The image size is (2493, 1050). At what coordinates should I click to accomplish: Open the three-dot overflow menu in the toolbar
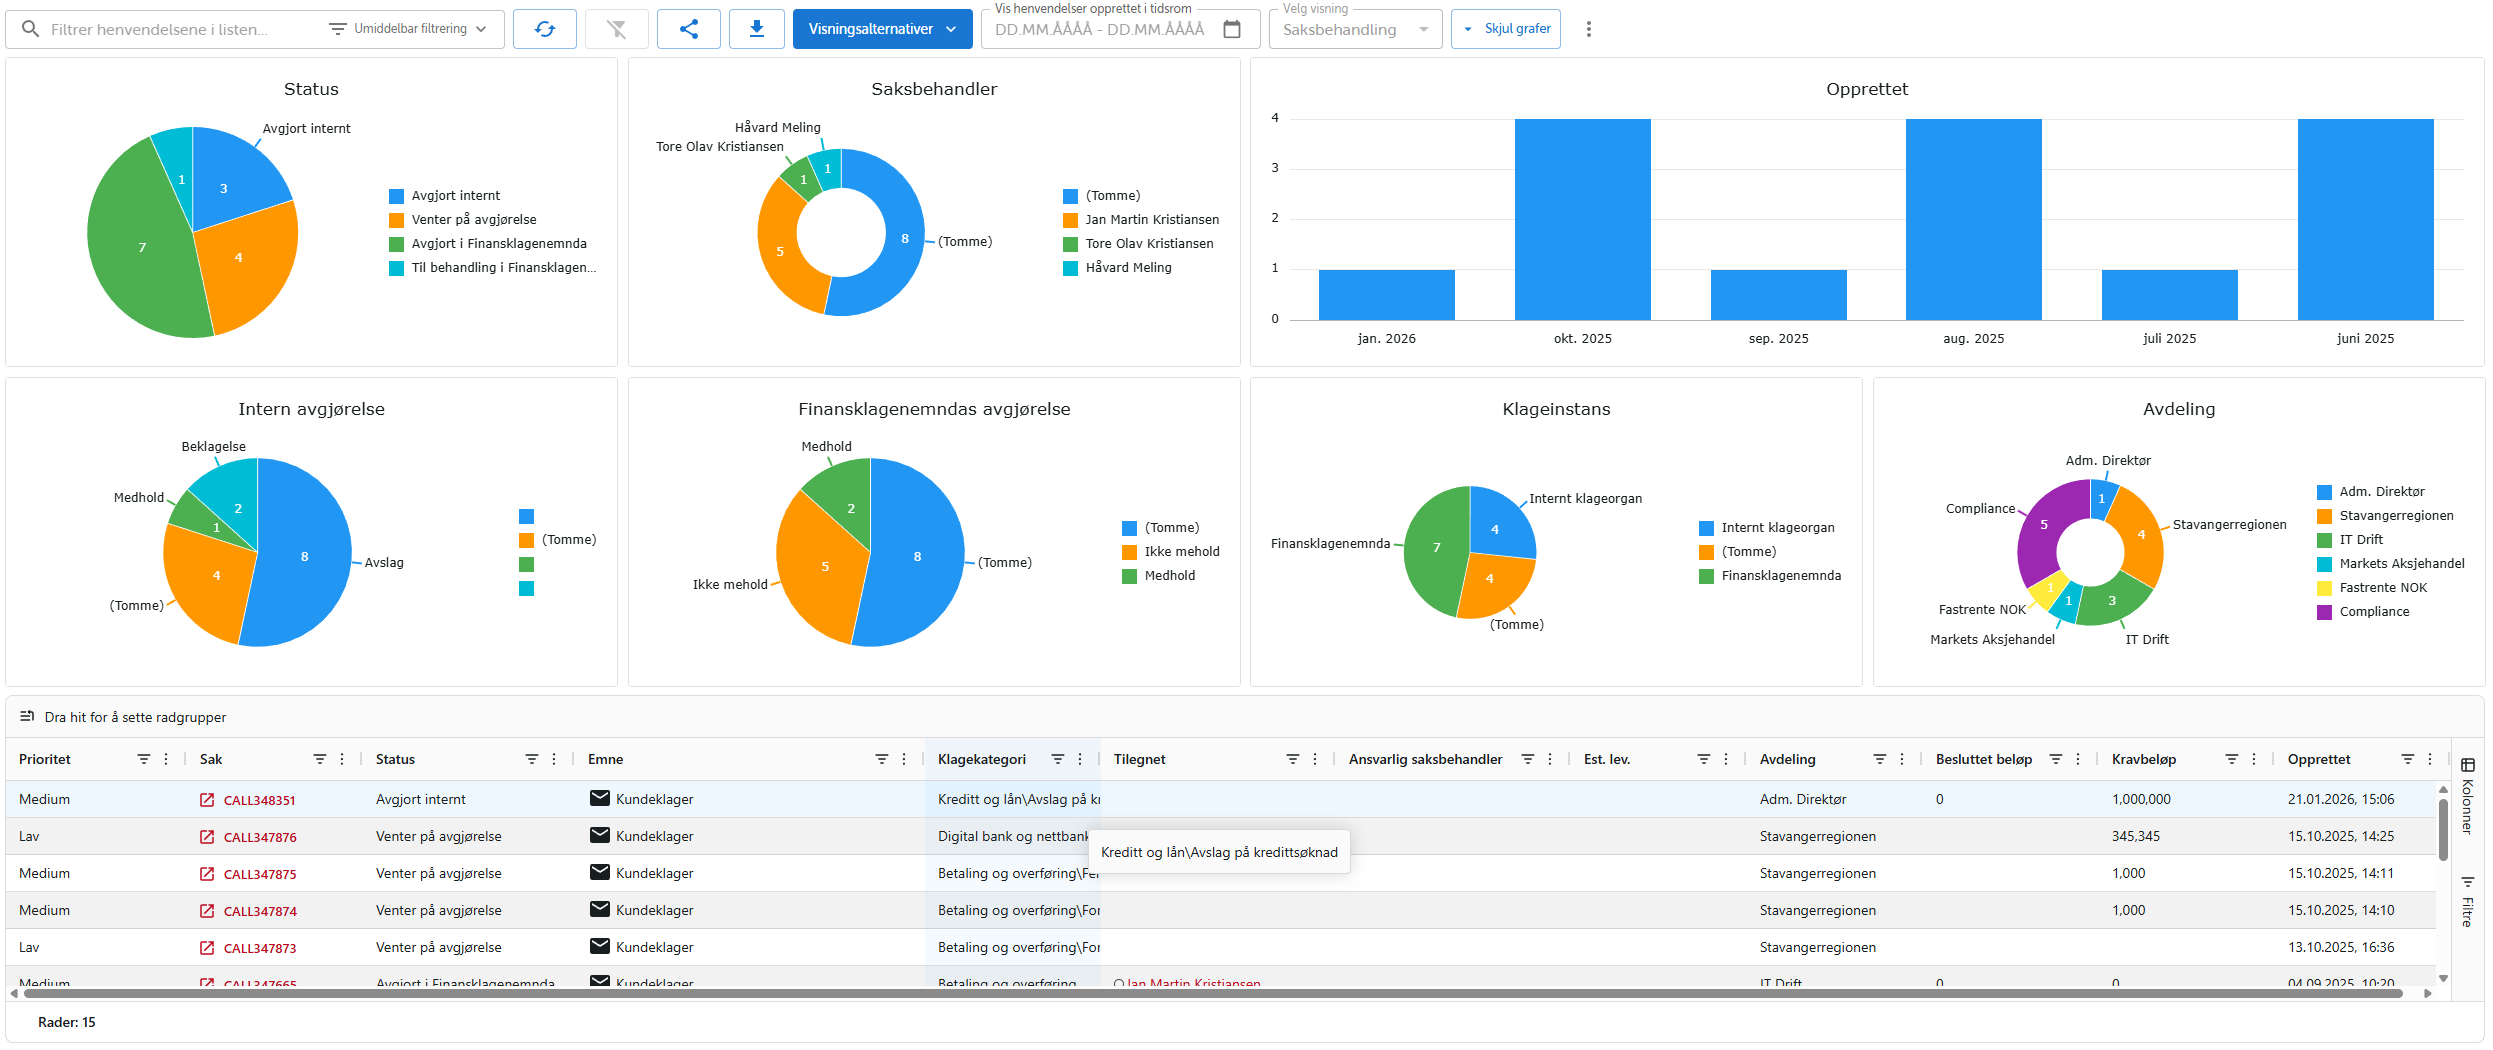click(1588, 28)
